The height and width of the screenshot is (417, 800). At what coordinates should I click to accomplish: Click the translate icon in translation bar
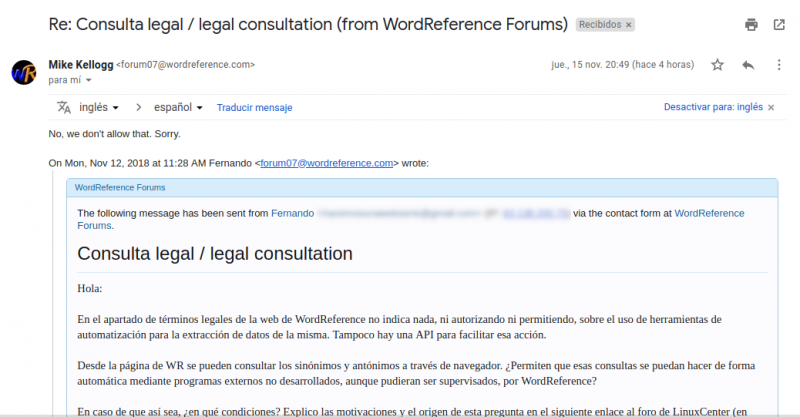(x=64, y=107)
